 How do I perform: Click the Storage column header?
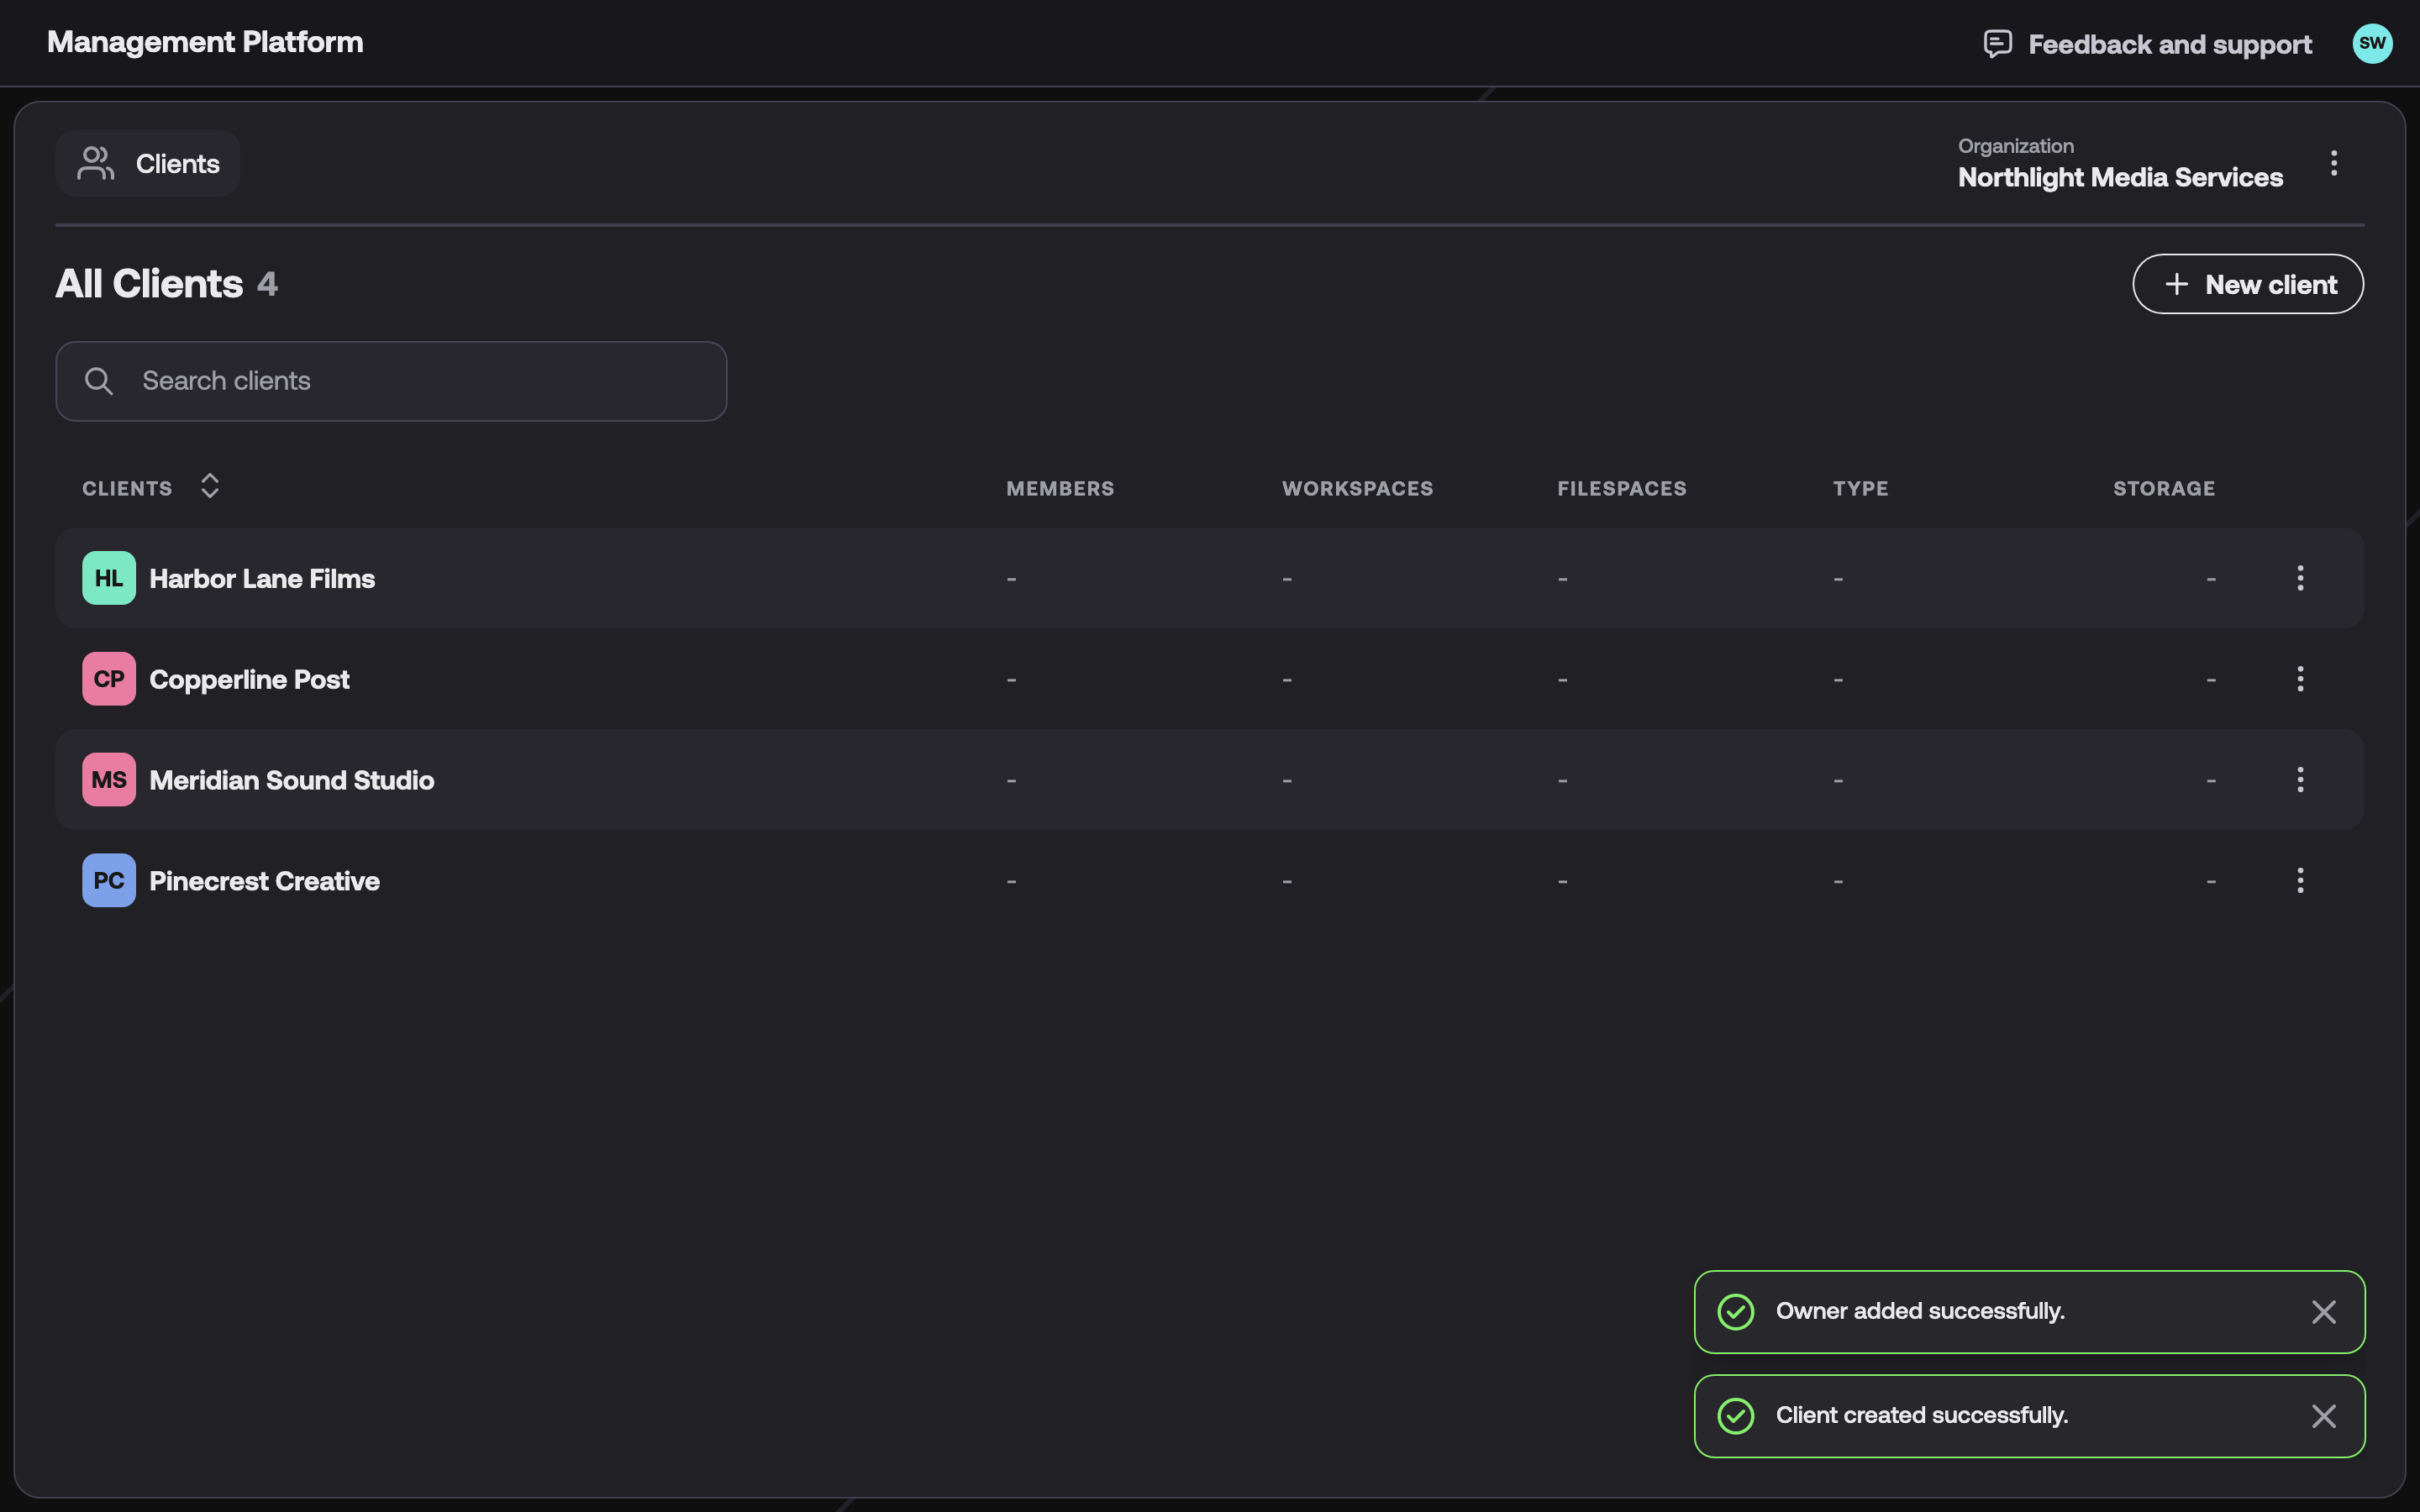2164,489
